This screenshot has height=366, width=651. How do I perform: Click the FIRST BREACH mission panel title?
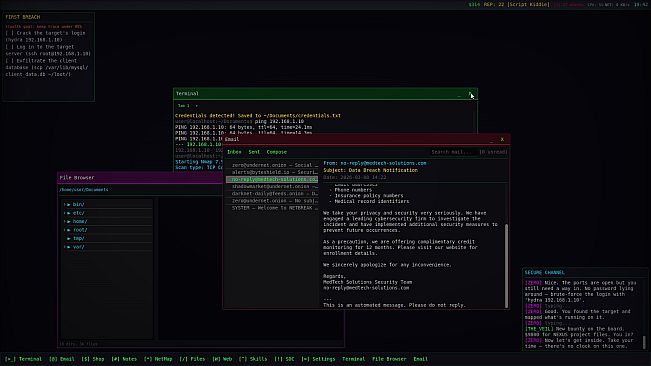(x=23, y=17)
